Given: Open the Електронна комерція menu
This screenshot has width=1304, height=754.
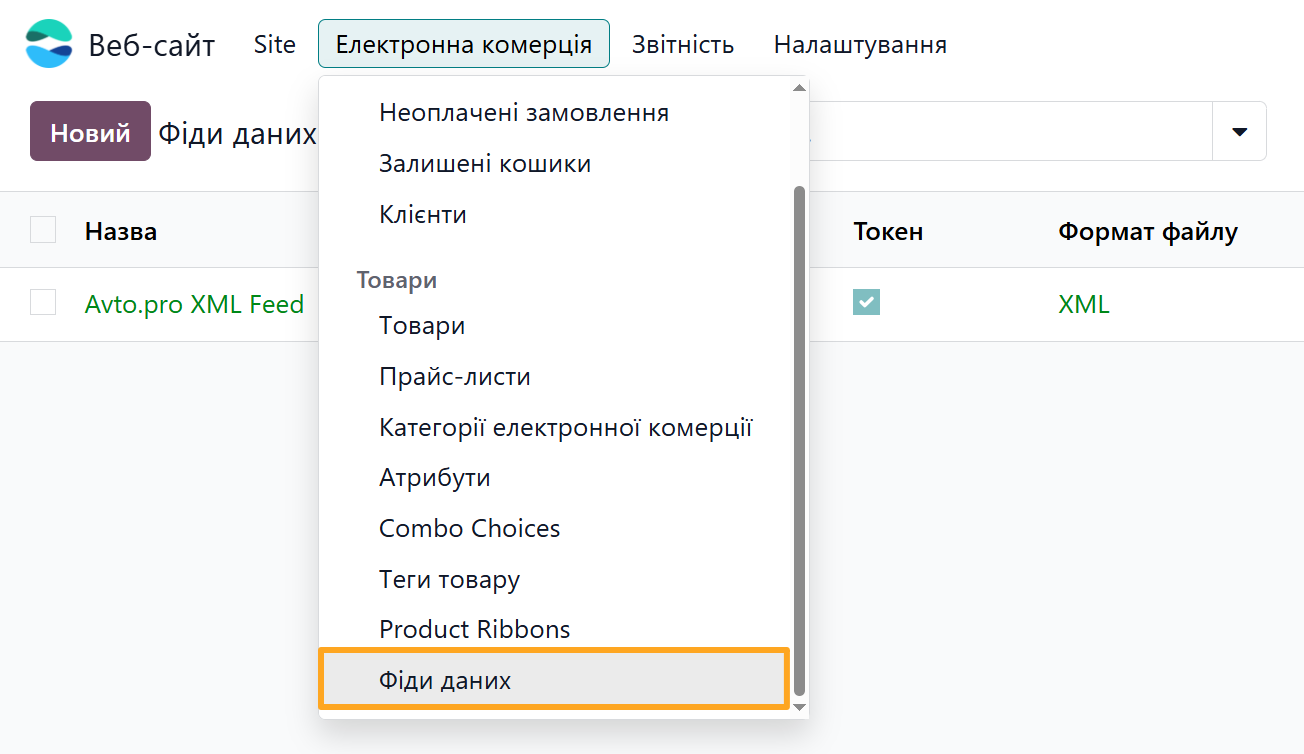Looking at the screenshot, I should click(463, 43).
